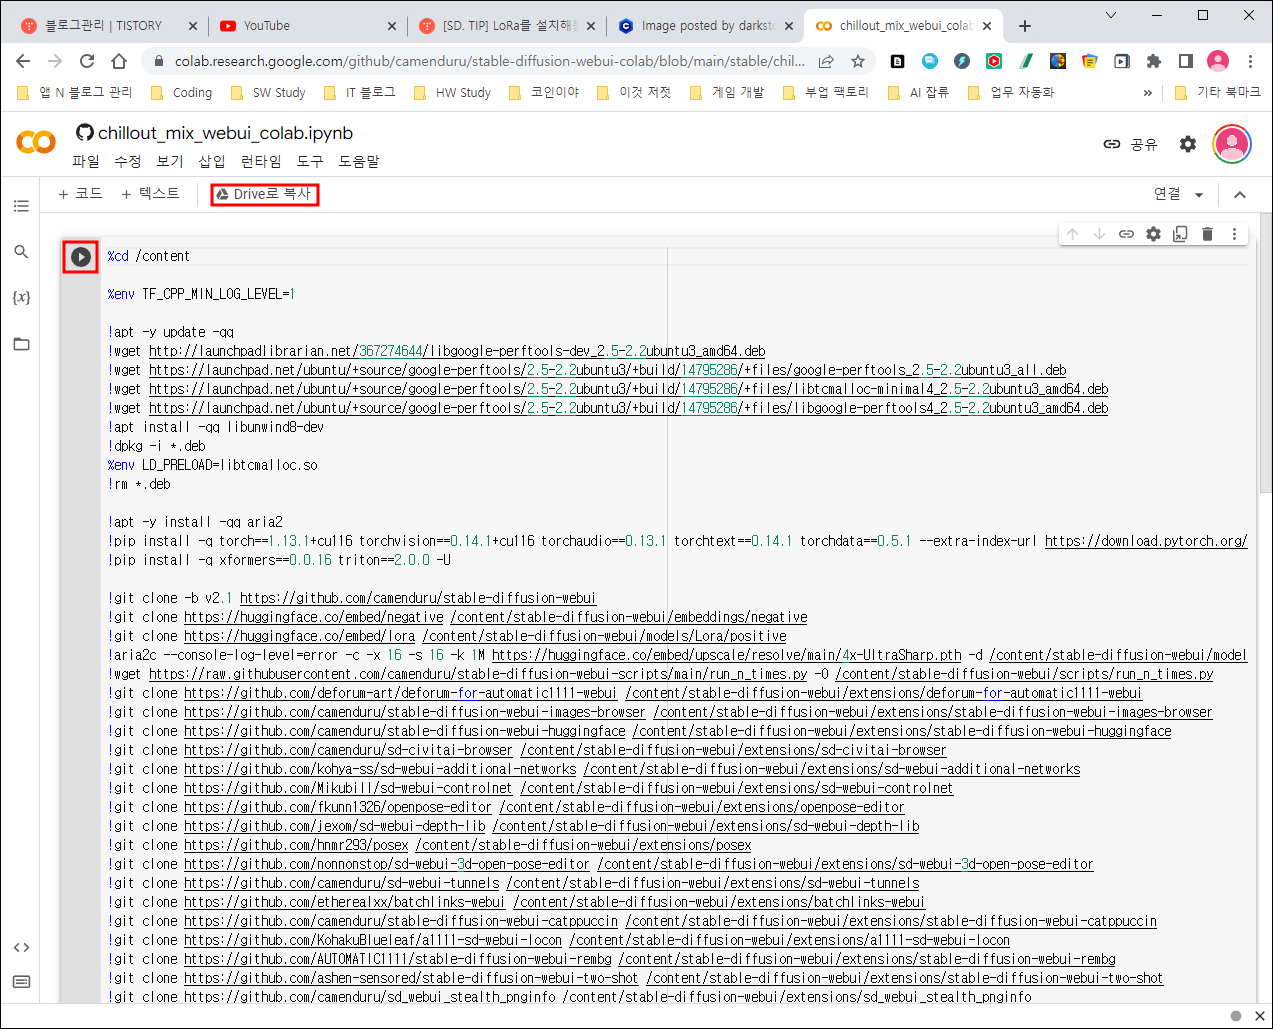Screen dimensions: 1273x1029
Task: Expand hidden bookmarks with » chevron
Action: pyautogui.click(x=1147, y=92)
